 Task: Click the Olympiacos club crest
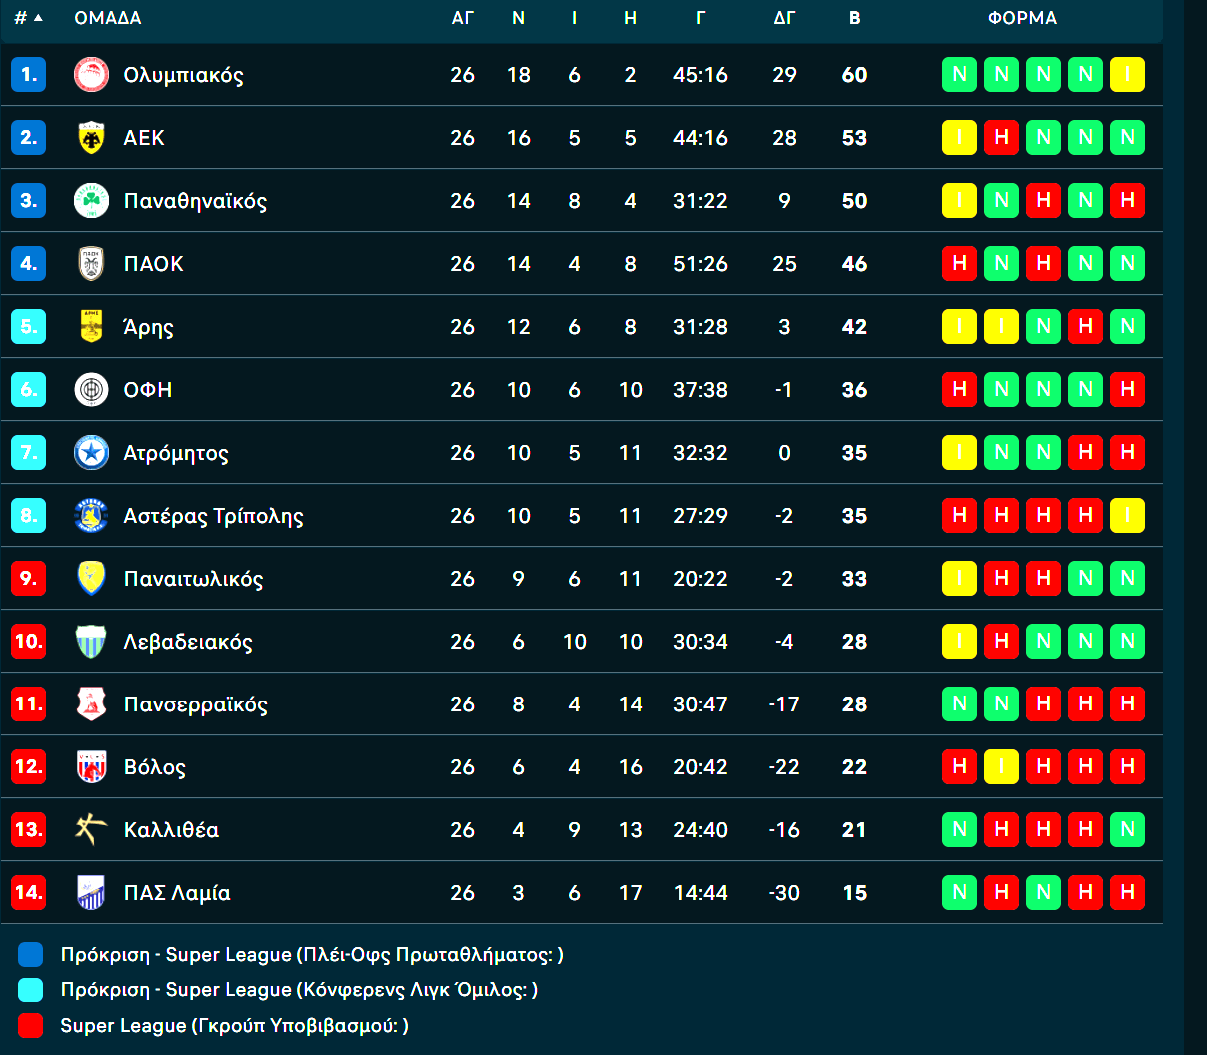tap(91, 75)
